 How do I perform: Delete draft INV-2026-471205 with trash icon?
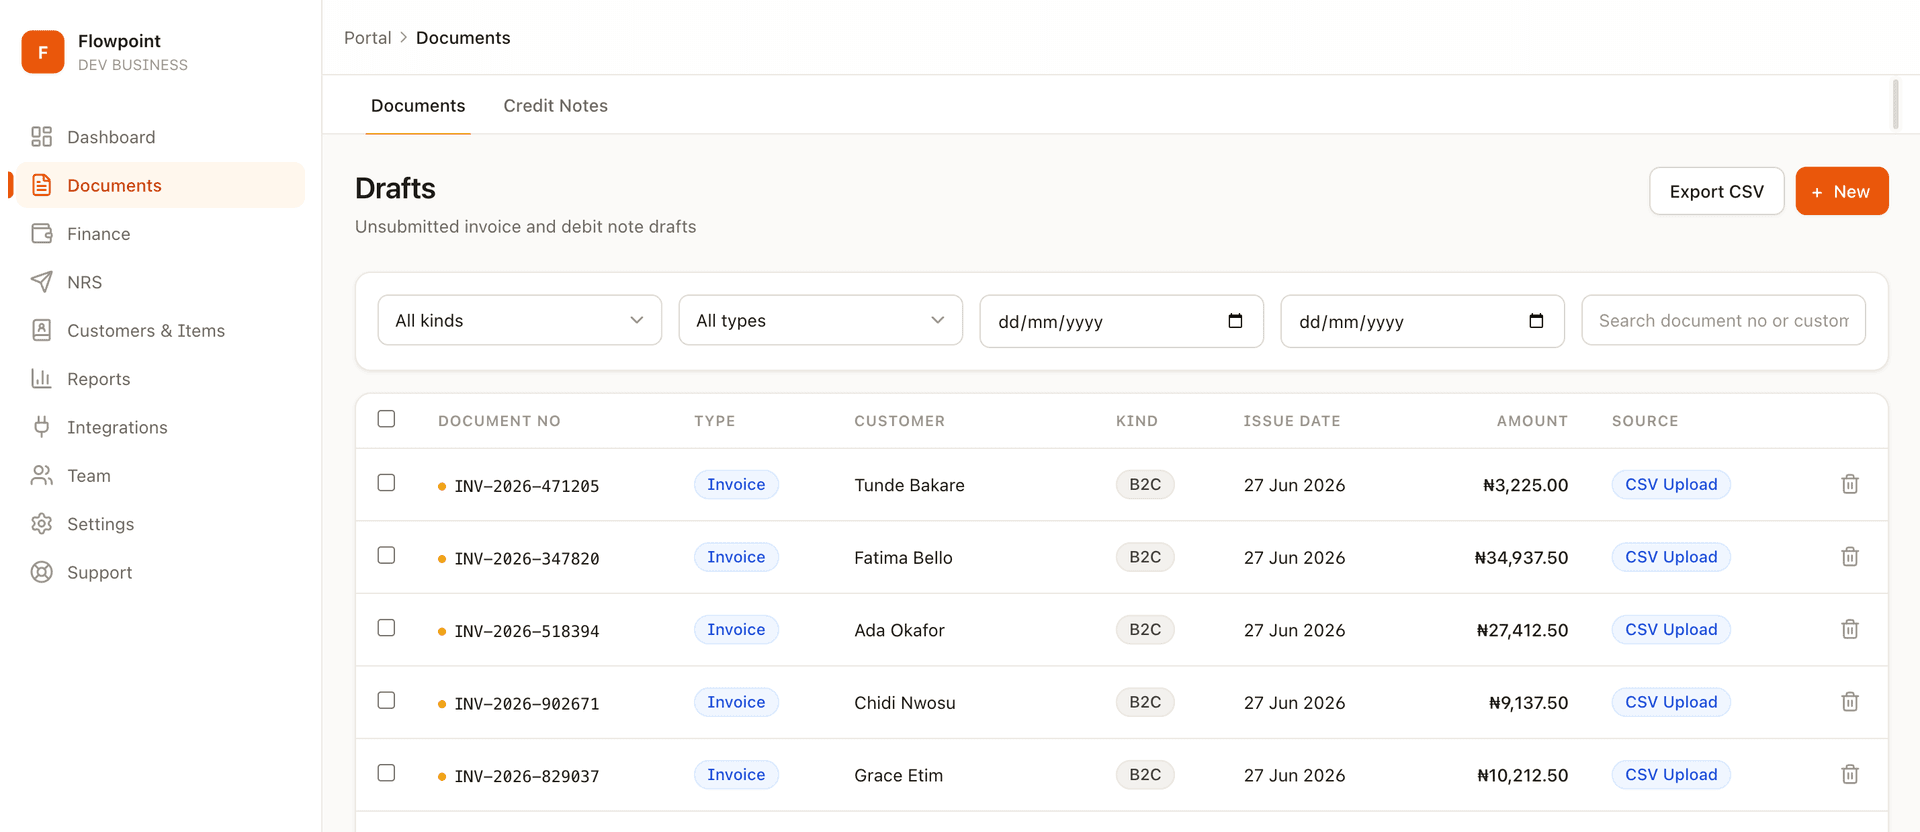[x=1850, y=484]
